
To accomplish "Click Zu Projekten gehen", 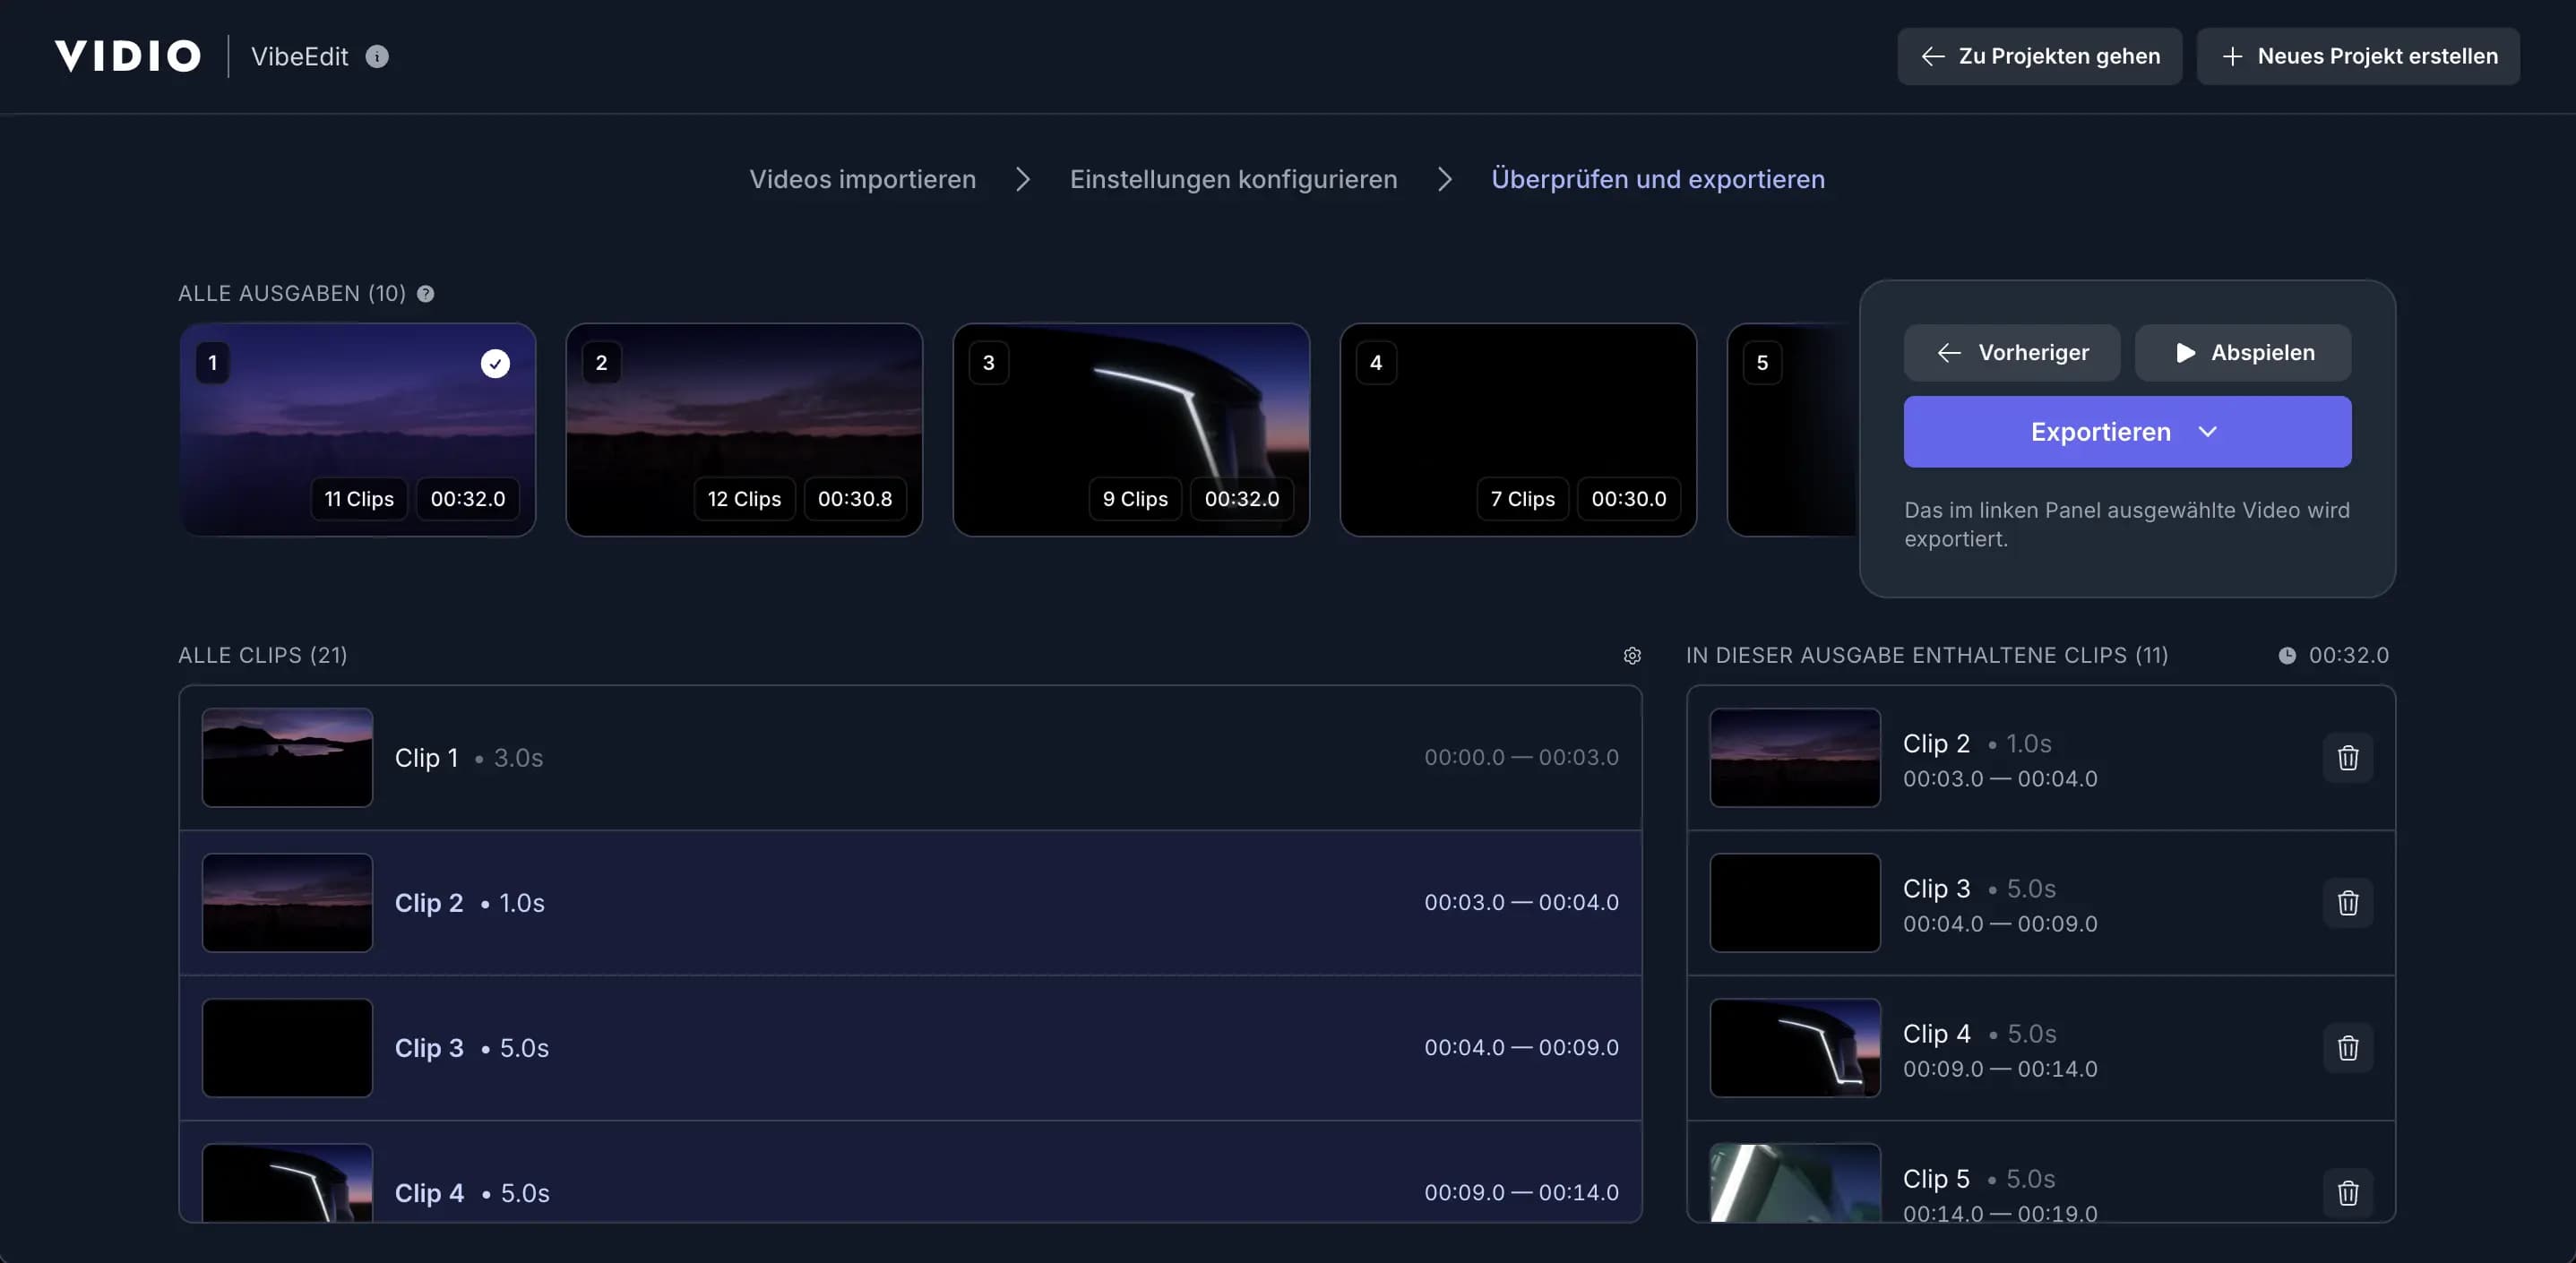I will [2039, 57].
